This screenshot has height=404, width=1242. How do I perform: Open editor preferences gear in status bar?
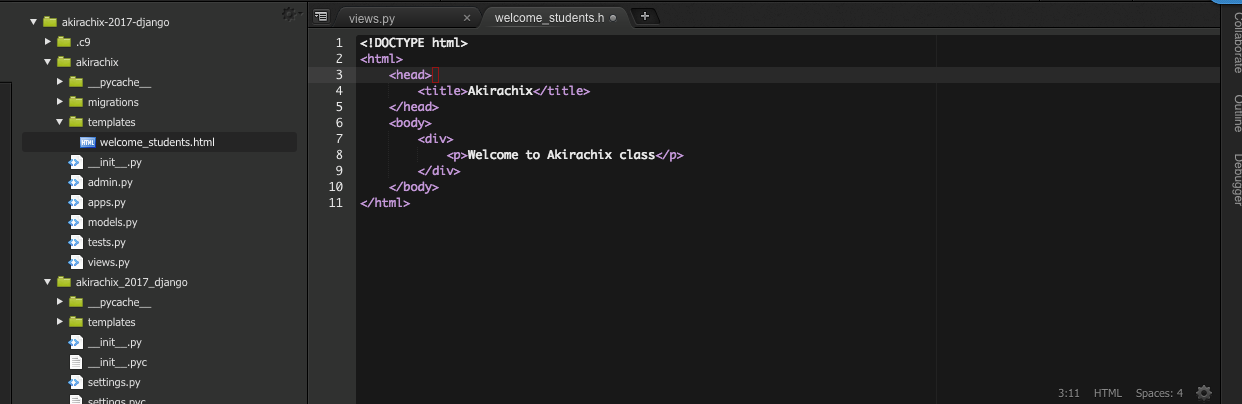(1204, 393)
